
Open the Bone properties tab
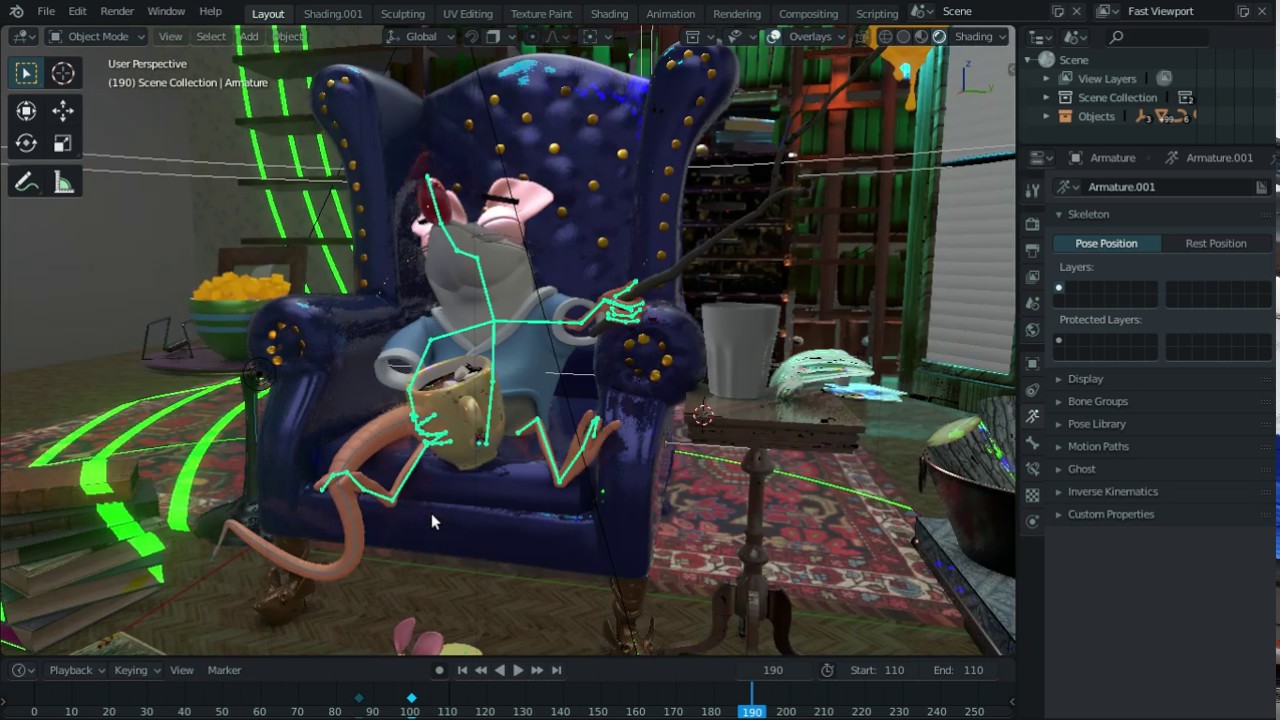1033,443
